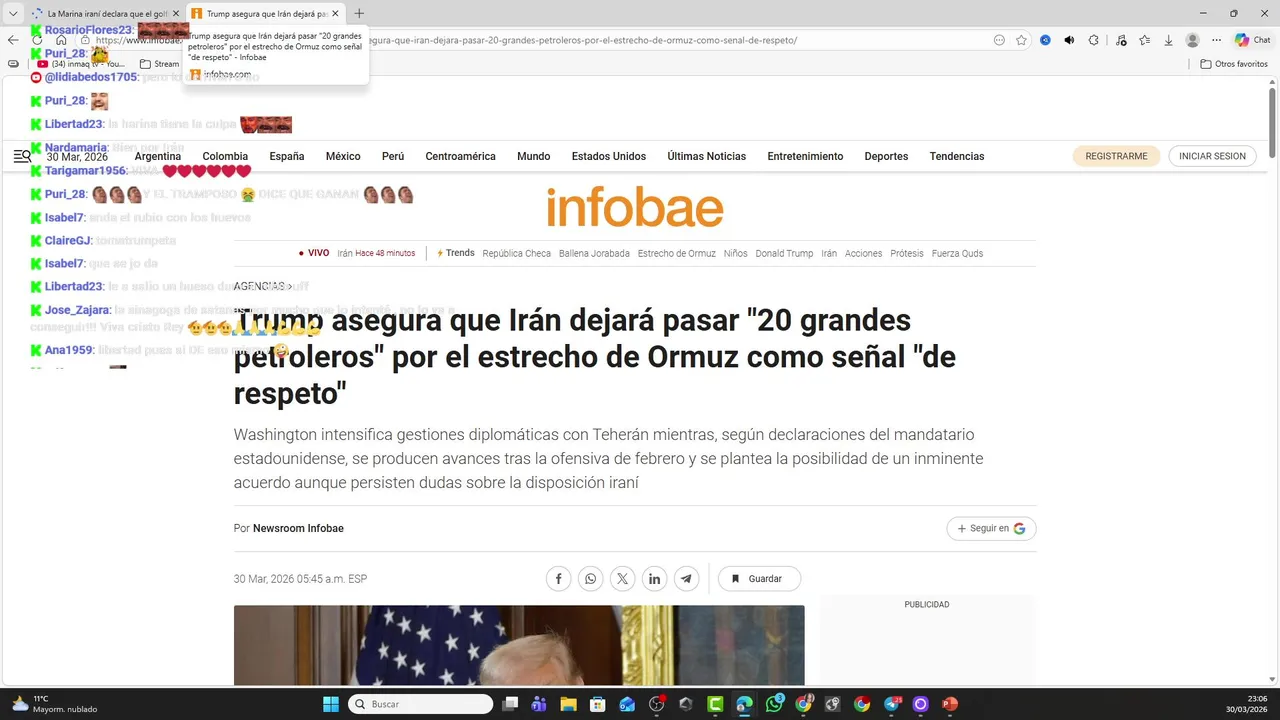Open Estrecho de Ormuz trend

point(677,253)
